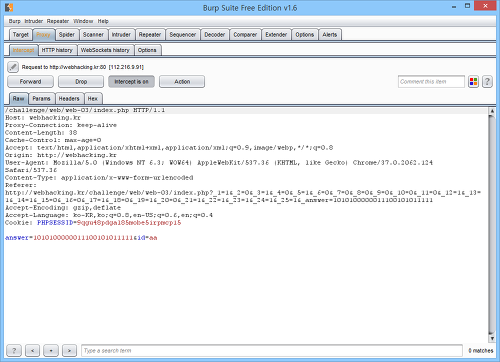The height and width of the screenshot is (362, 500).
Task: Switch to the Hex view tab
Action: (93, 99)
